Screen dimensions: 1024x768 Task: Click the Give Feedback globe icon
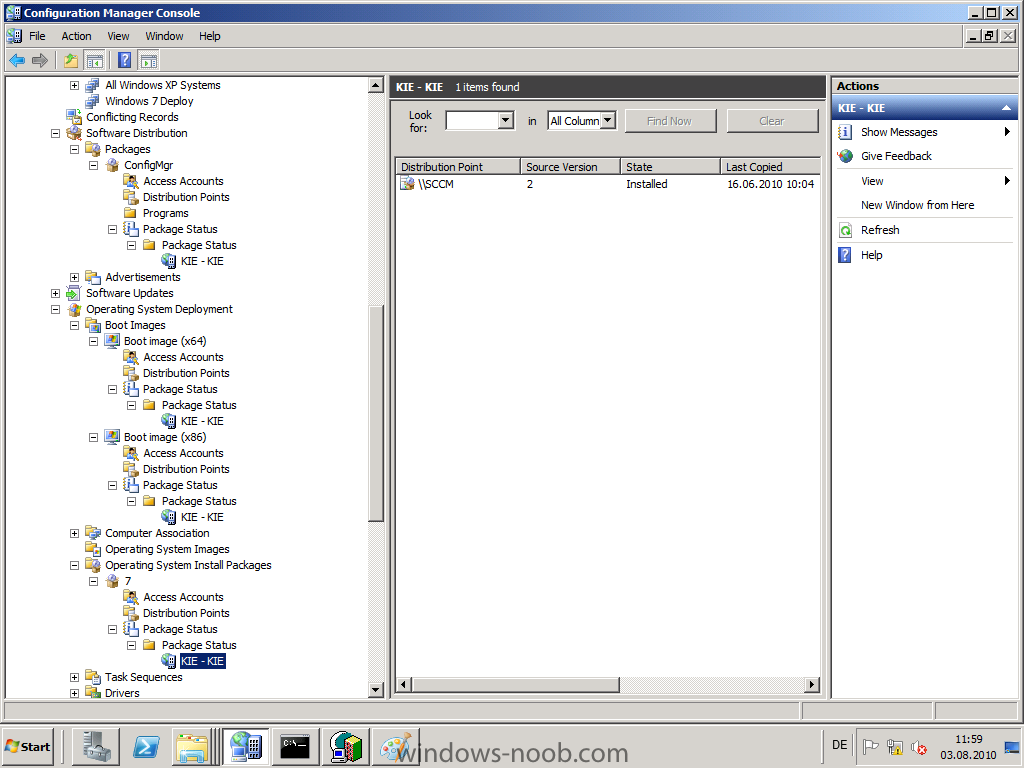coord(846,156)
